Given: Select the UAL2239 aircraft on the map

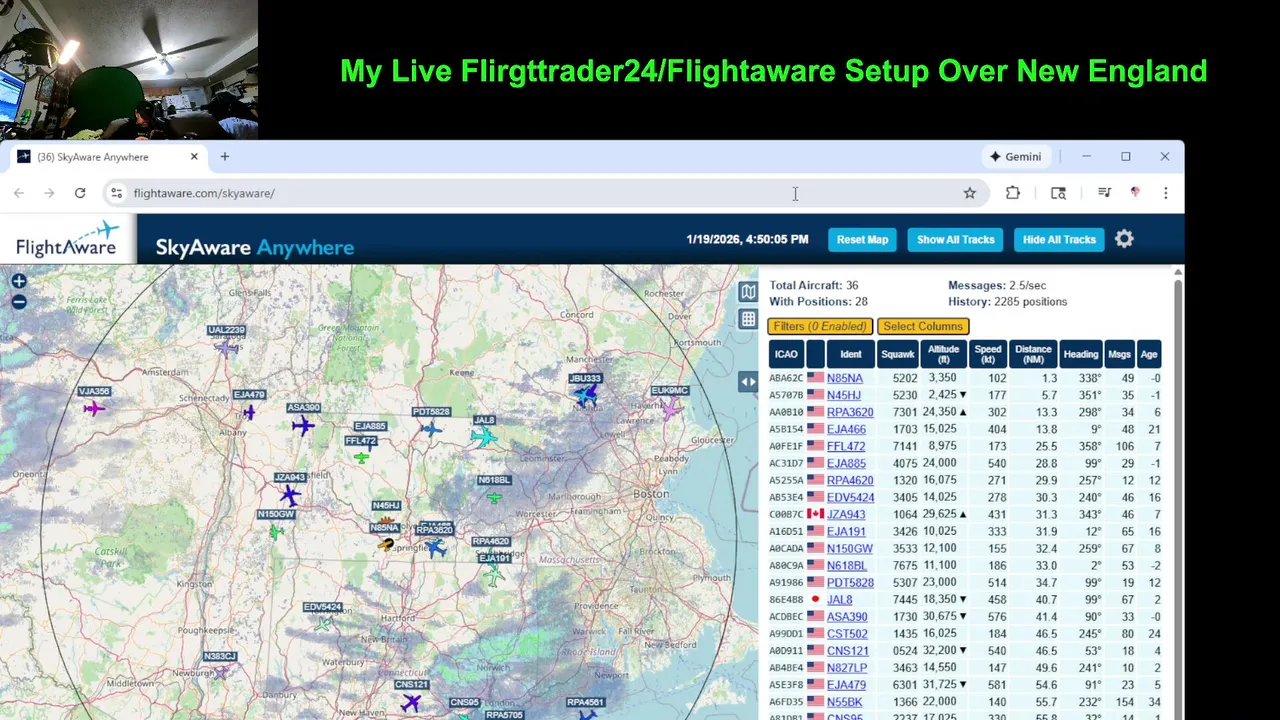Looking at the screenshot, I should point(227,347).
